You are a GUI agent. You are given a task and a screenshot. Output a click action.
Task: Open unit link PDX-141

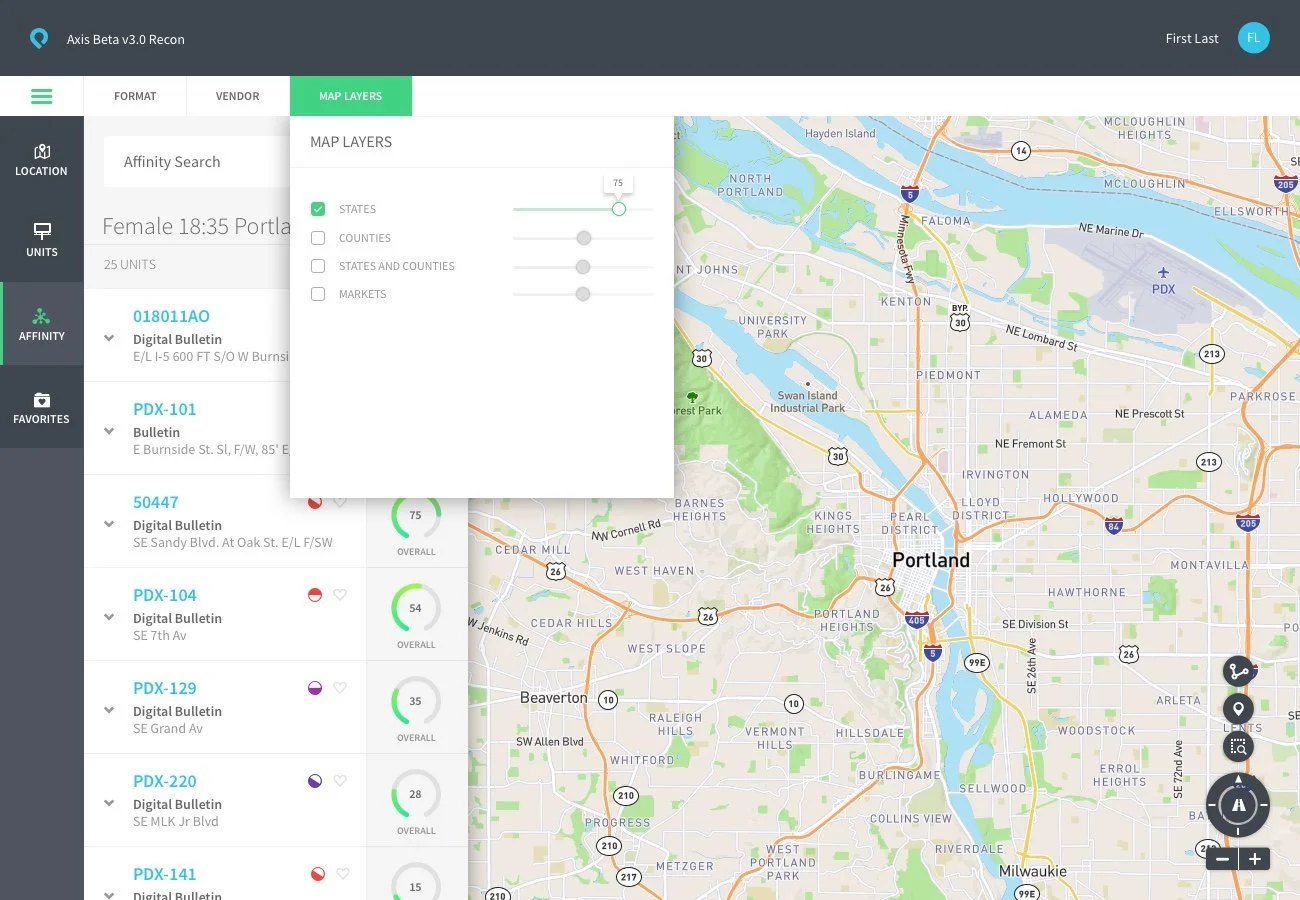coord(165,874)
